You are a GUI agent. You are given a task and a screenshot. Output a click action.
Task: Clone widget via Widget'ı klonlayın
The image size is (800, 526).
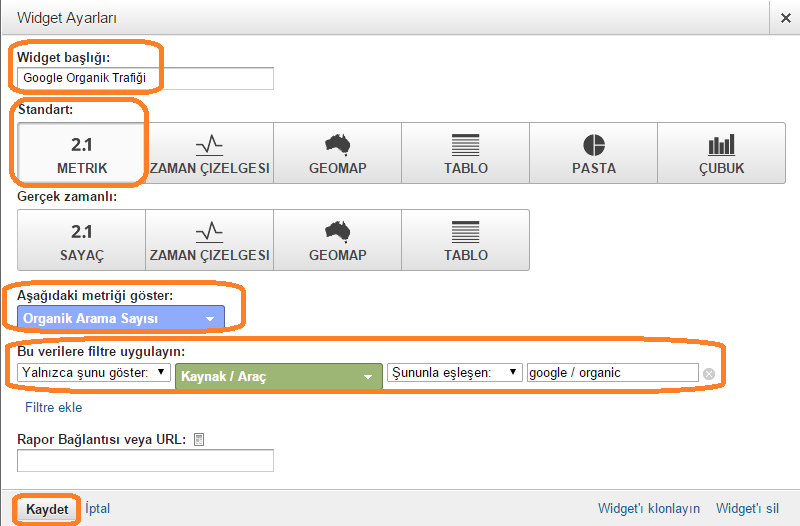tap(648, 509)
